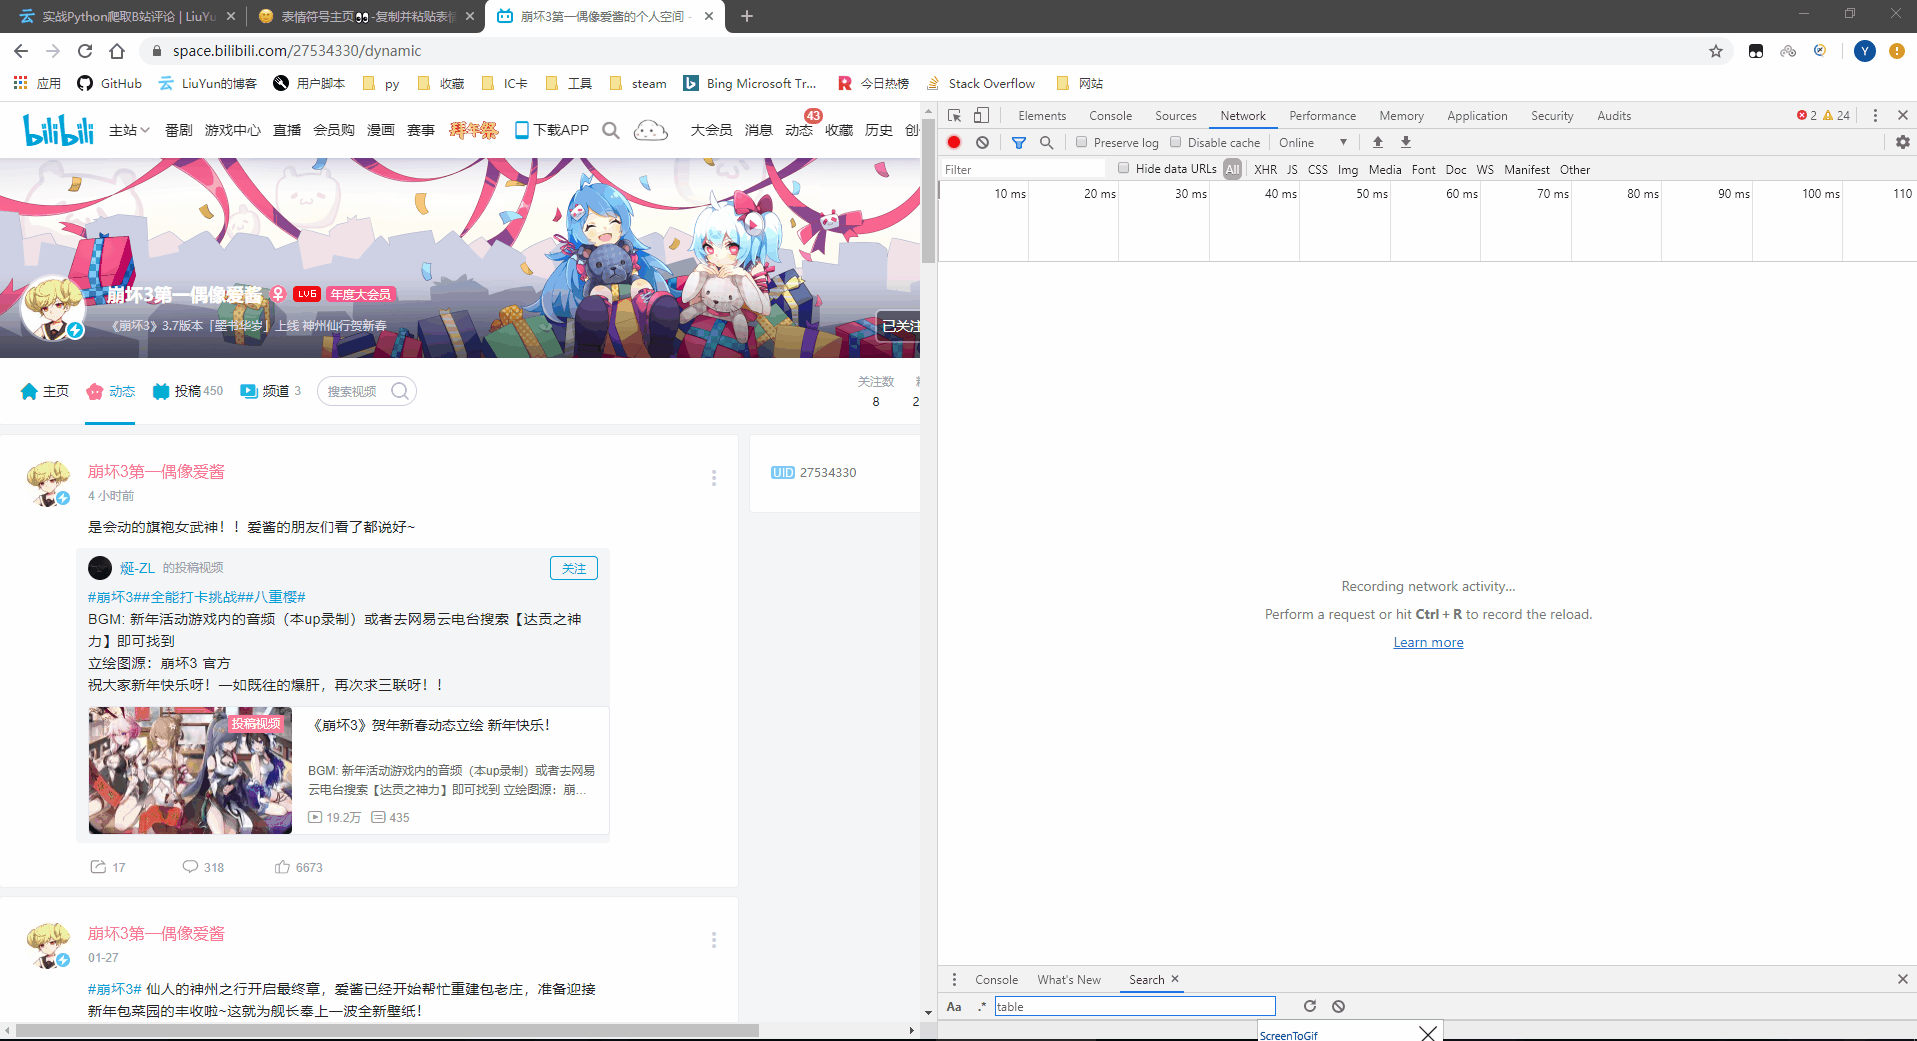Screen dimensions: 1917x1041
Task: Click the 关注 button for 凝-ZL
Action: (574, 568)
